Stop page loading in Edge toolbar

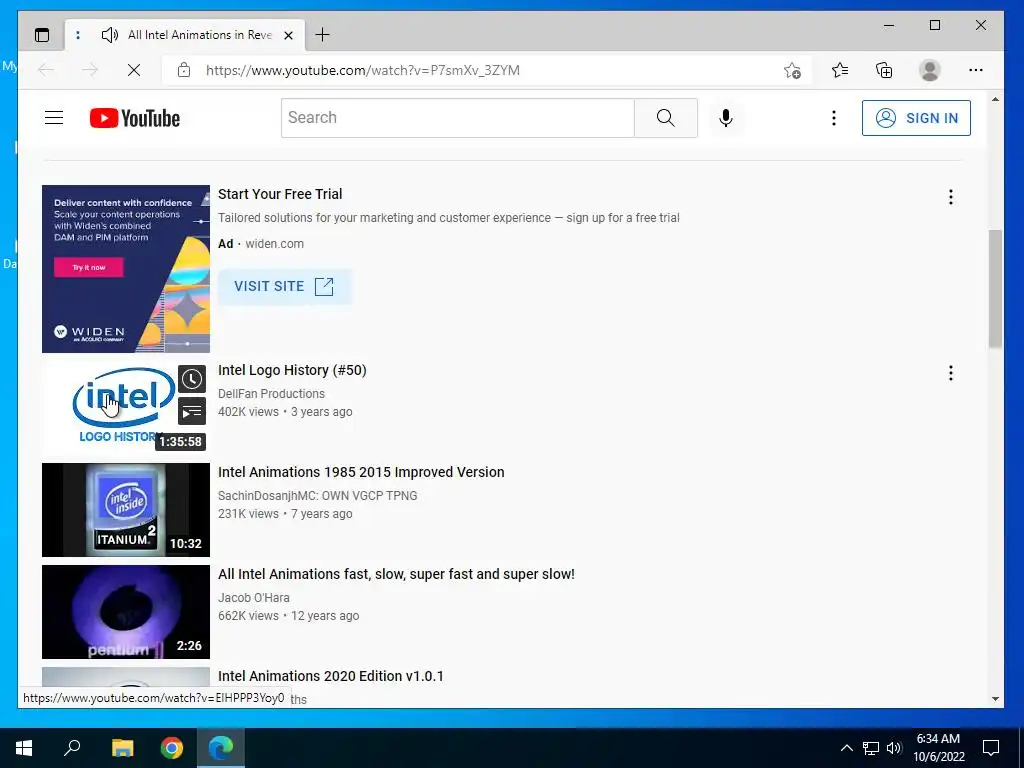click(x=134, y=70)
